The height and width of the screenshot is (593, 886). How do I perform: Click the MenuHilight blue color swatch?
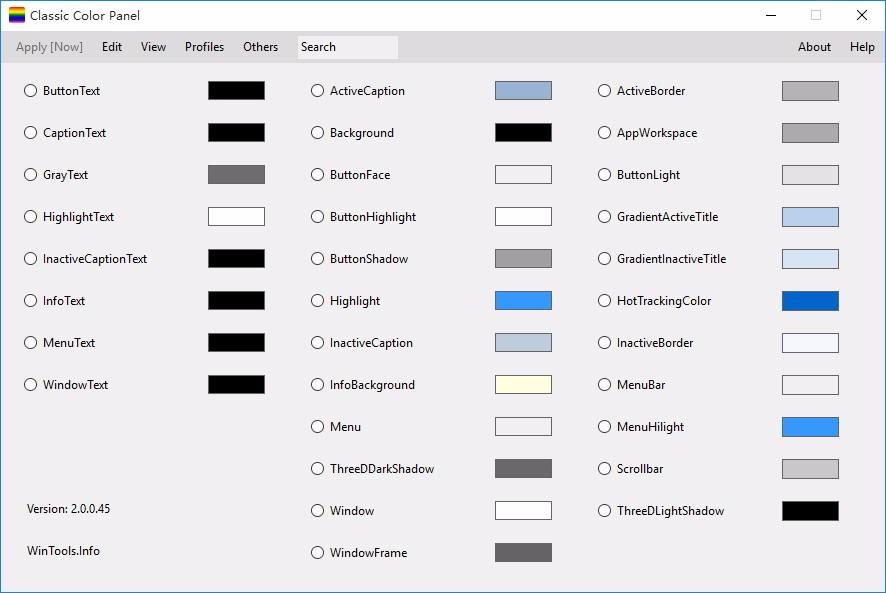(x=810, y=427)
